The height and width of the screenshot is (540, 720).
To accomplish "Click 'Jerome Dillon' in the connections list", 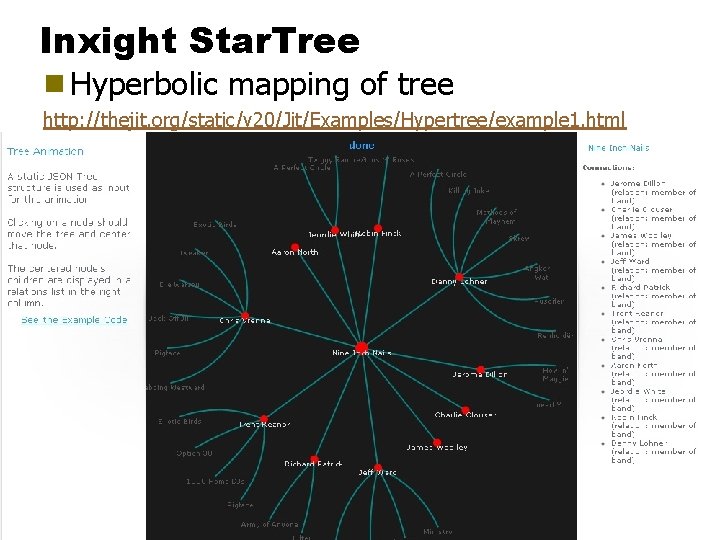I will point(638,183).
